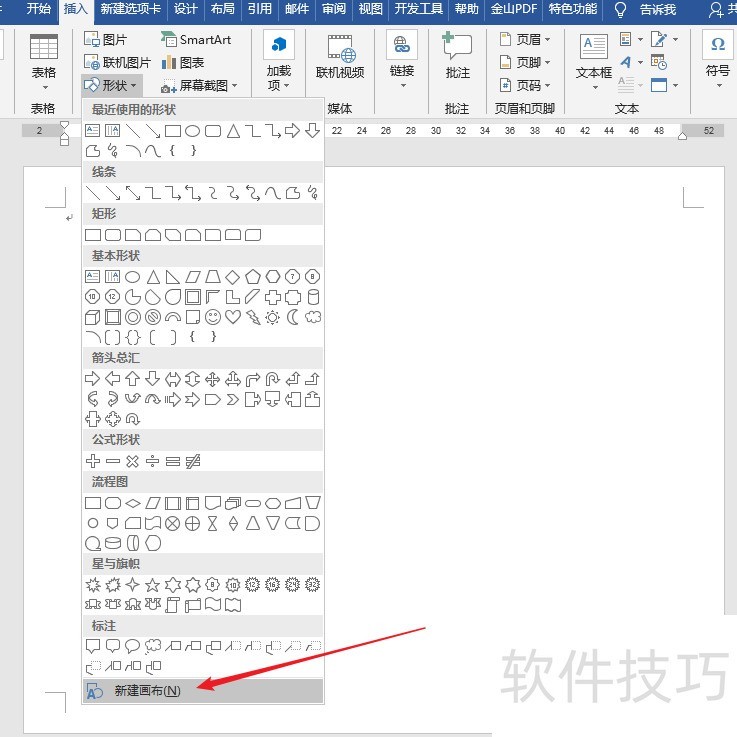Open the View (视图) tab
The width and height of the screenshot is (737, 737).
[x=370, y=9]
